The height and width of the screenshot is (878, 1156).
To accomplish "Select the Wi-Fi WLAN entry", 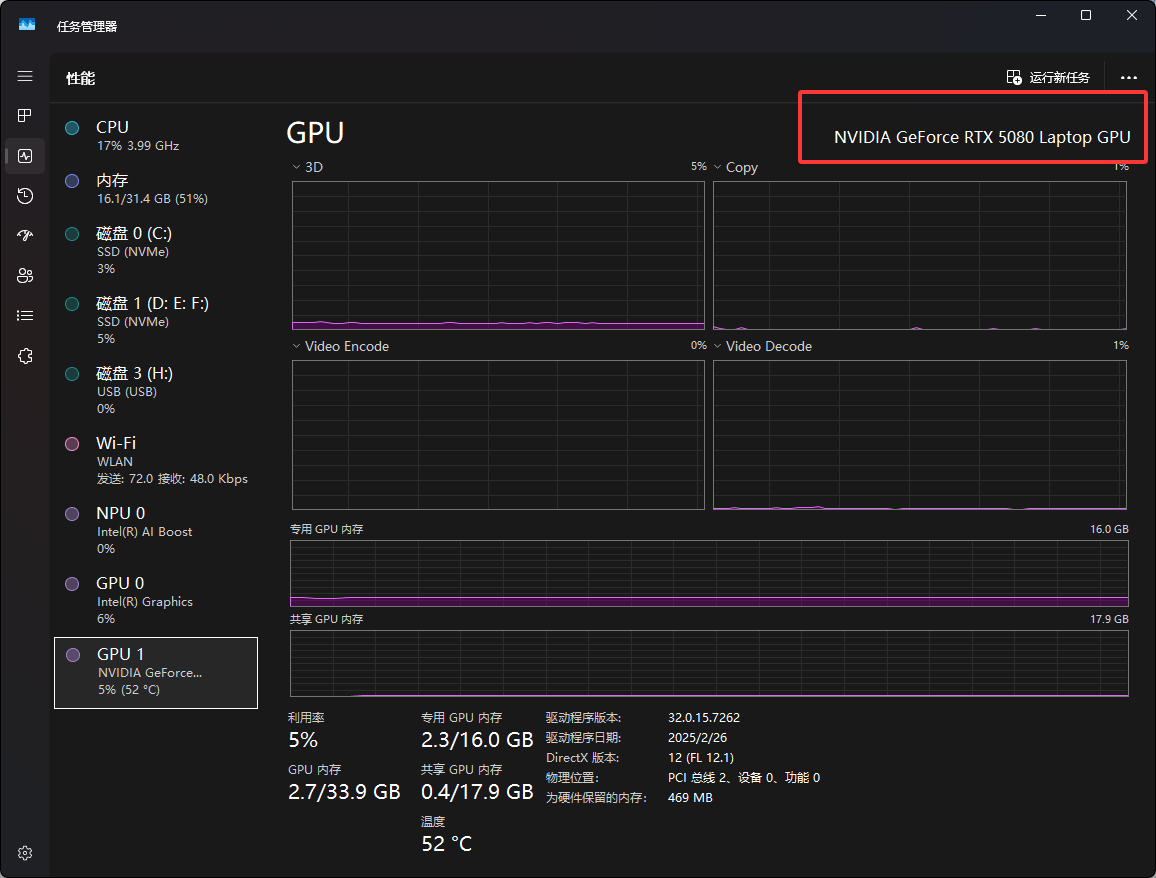I will click(156, 460).
